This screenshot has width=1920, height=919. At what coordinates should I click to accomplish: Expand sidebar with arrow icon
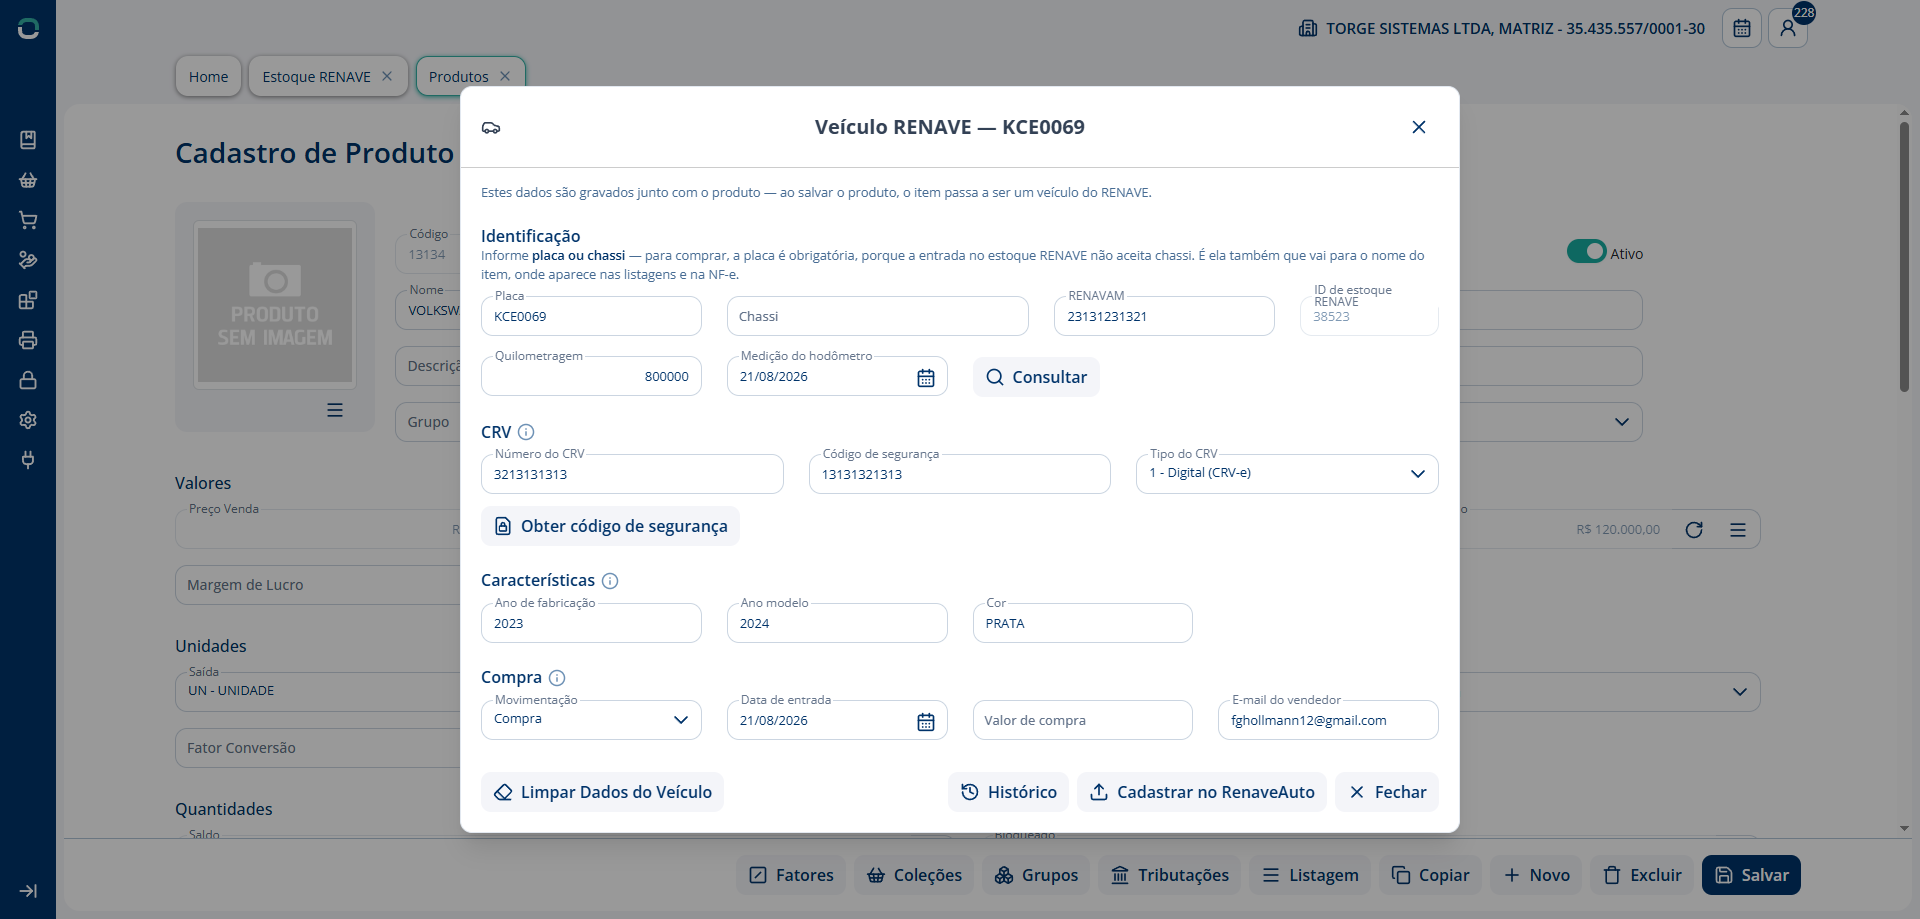pyautogui.click(x=28, y=891)
